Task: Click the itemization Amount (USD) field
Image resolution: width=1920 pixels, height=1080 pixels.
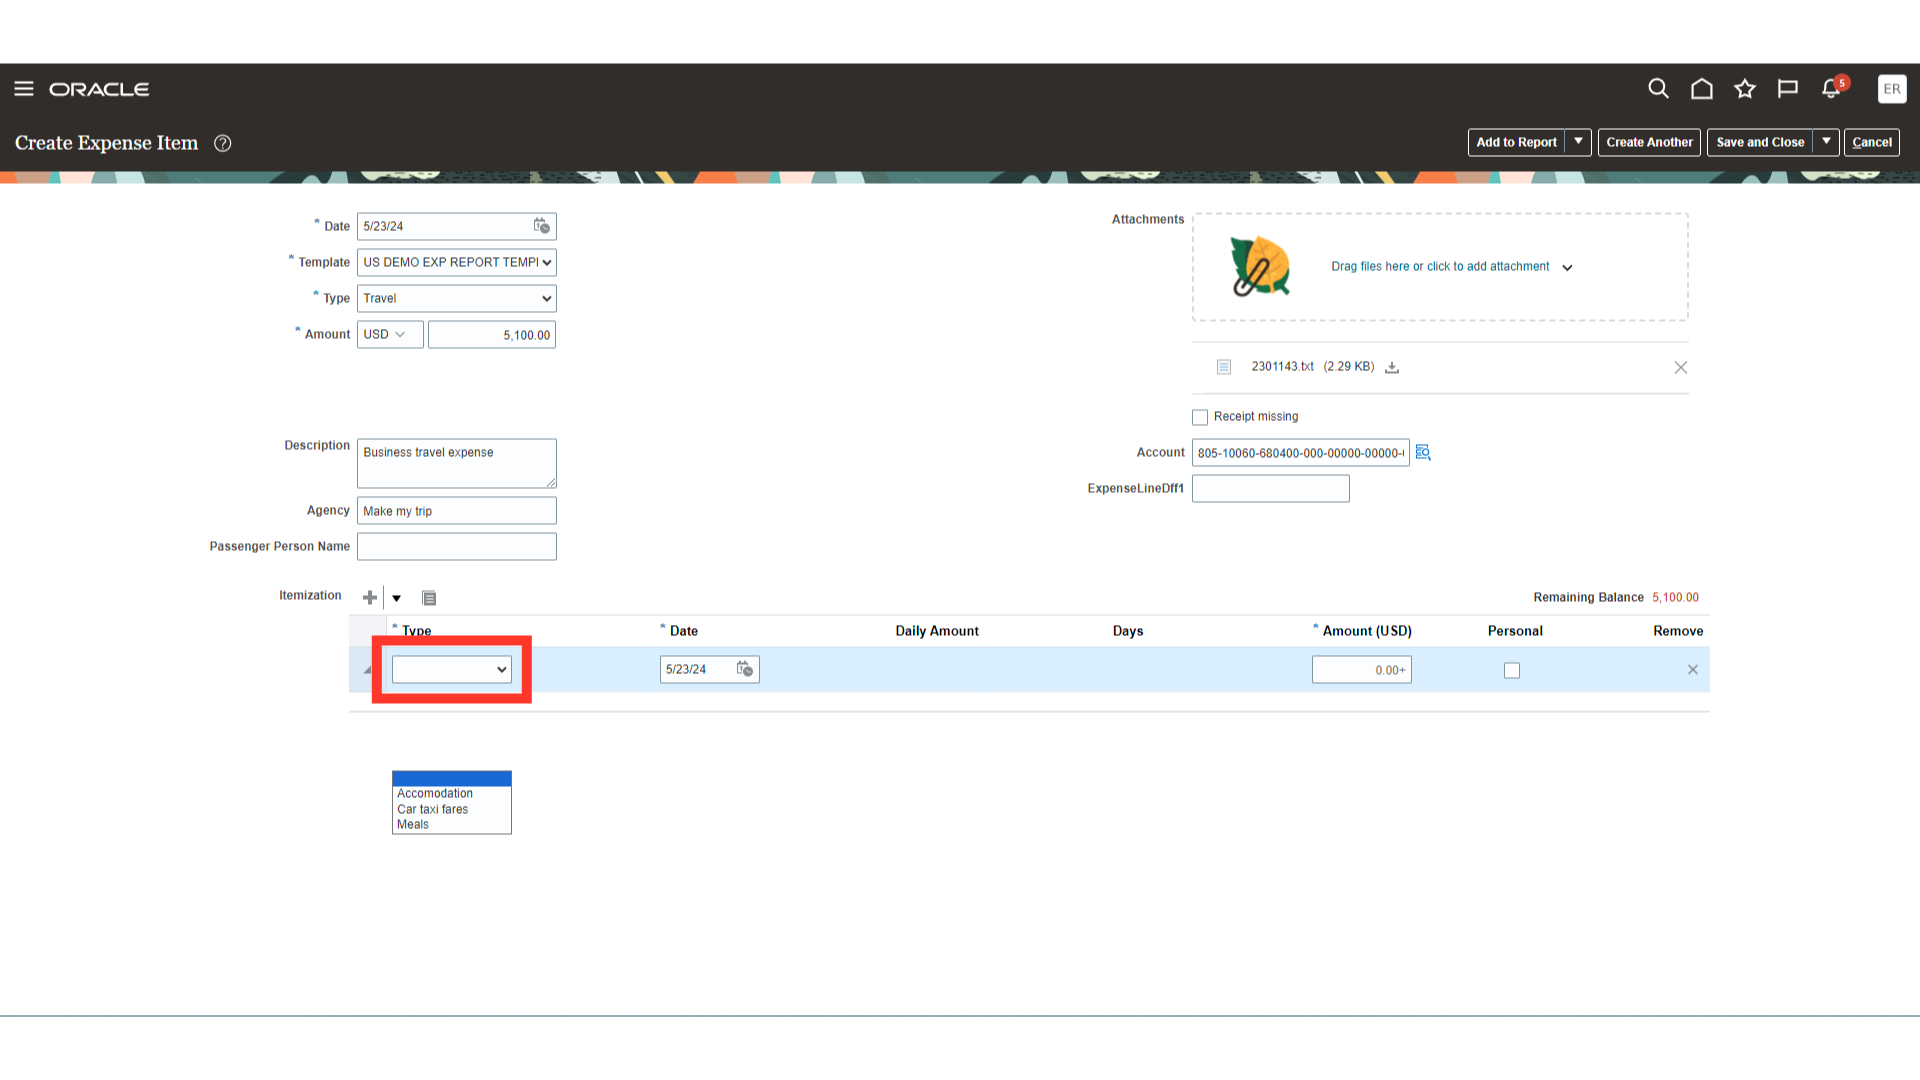Action: coord(1362,670)
